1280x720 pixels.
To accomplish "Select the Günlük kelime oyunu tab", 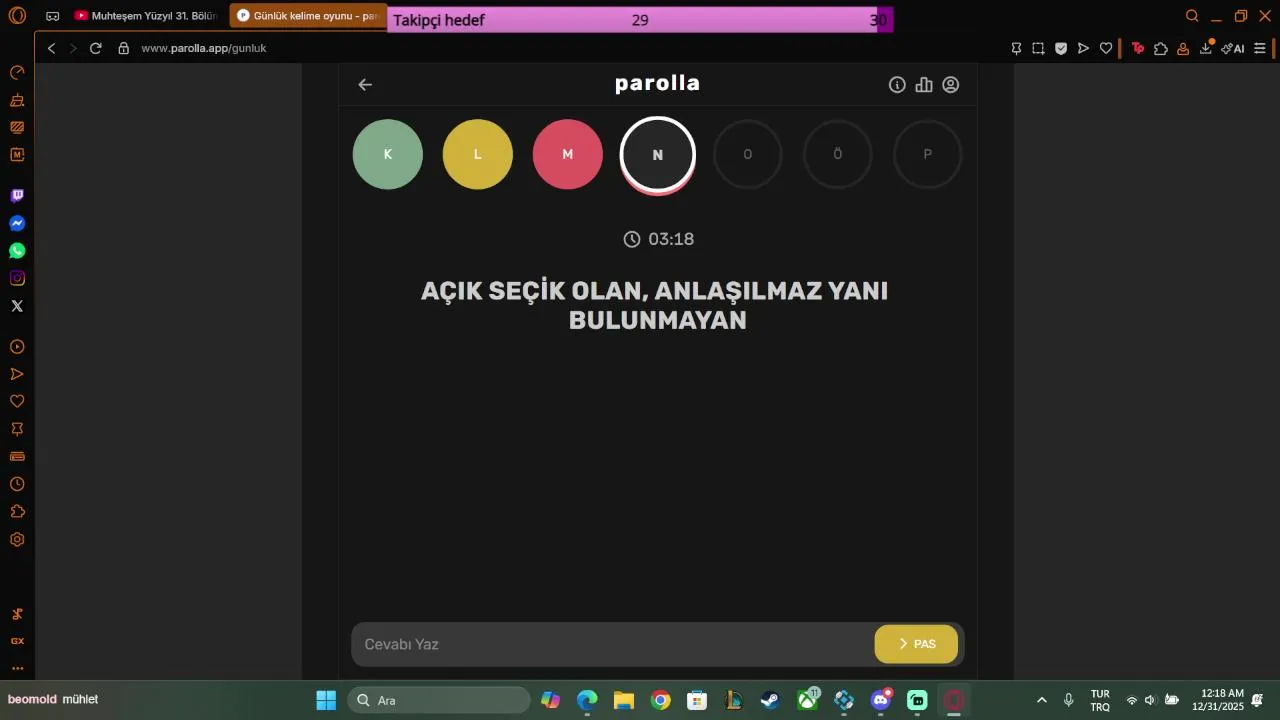I will tap(308, 16).
